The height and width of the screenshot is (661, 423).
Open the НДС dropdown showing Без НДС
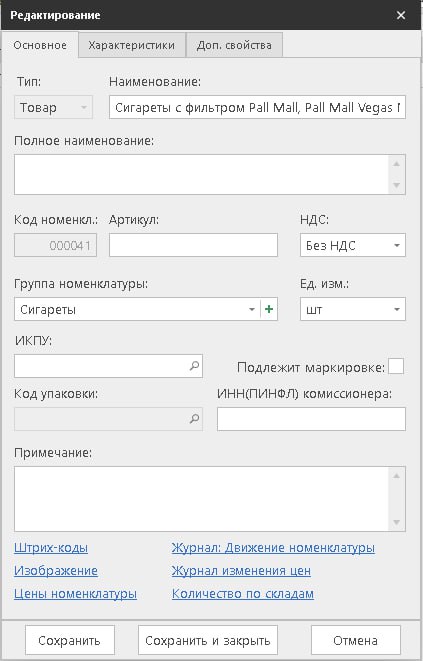(353, 245)
